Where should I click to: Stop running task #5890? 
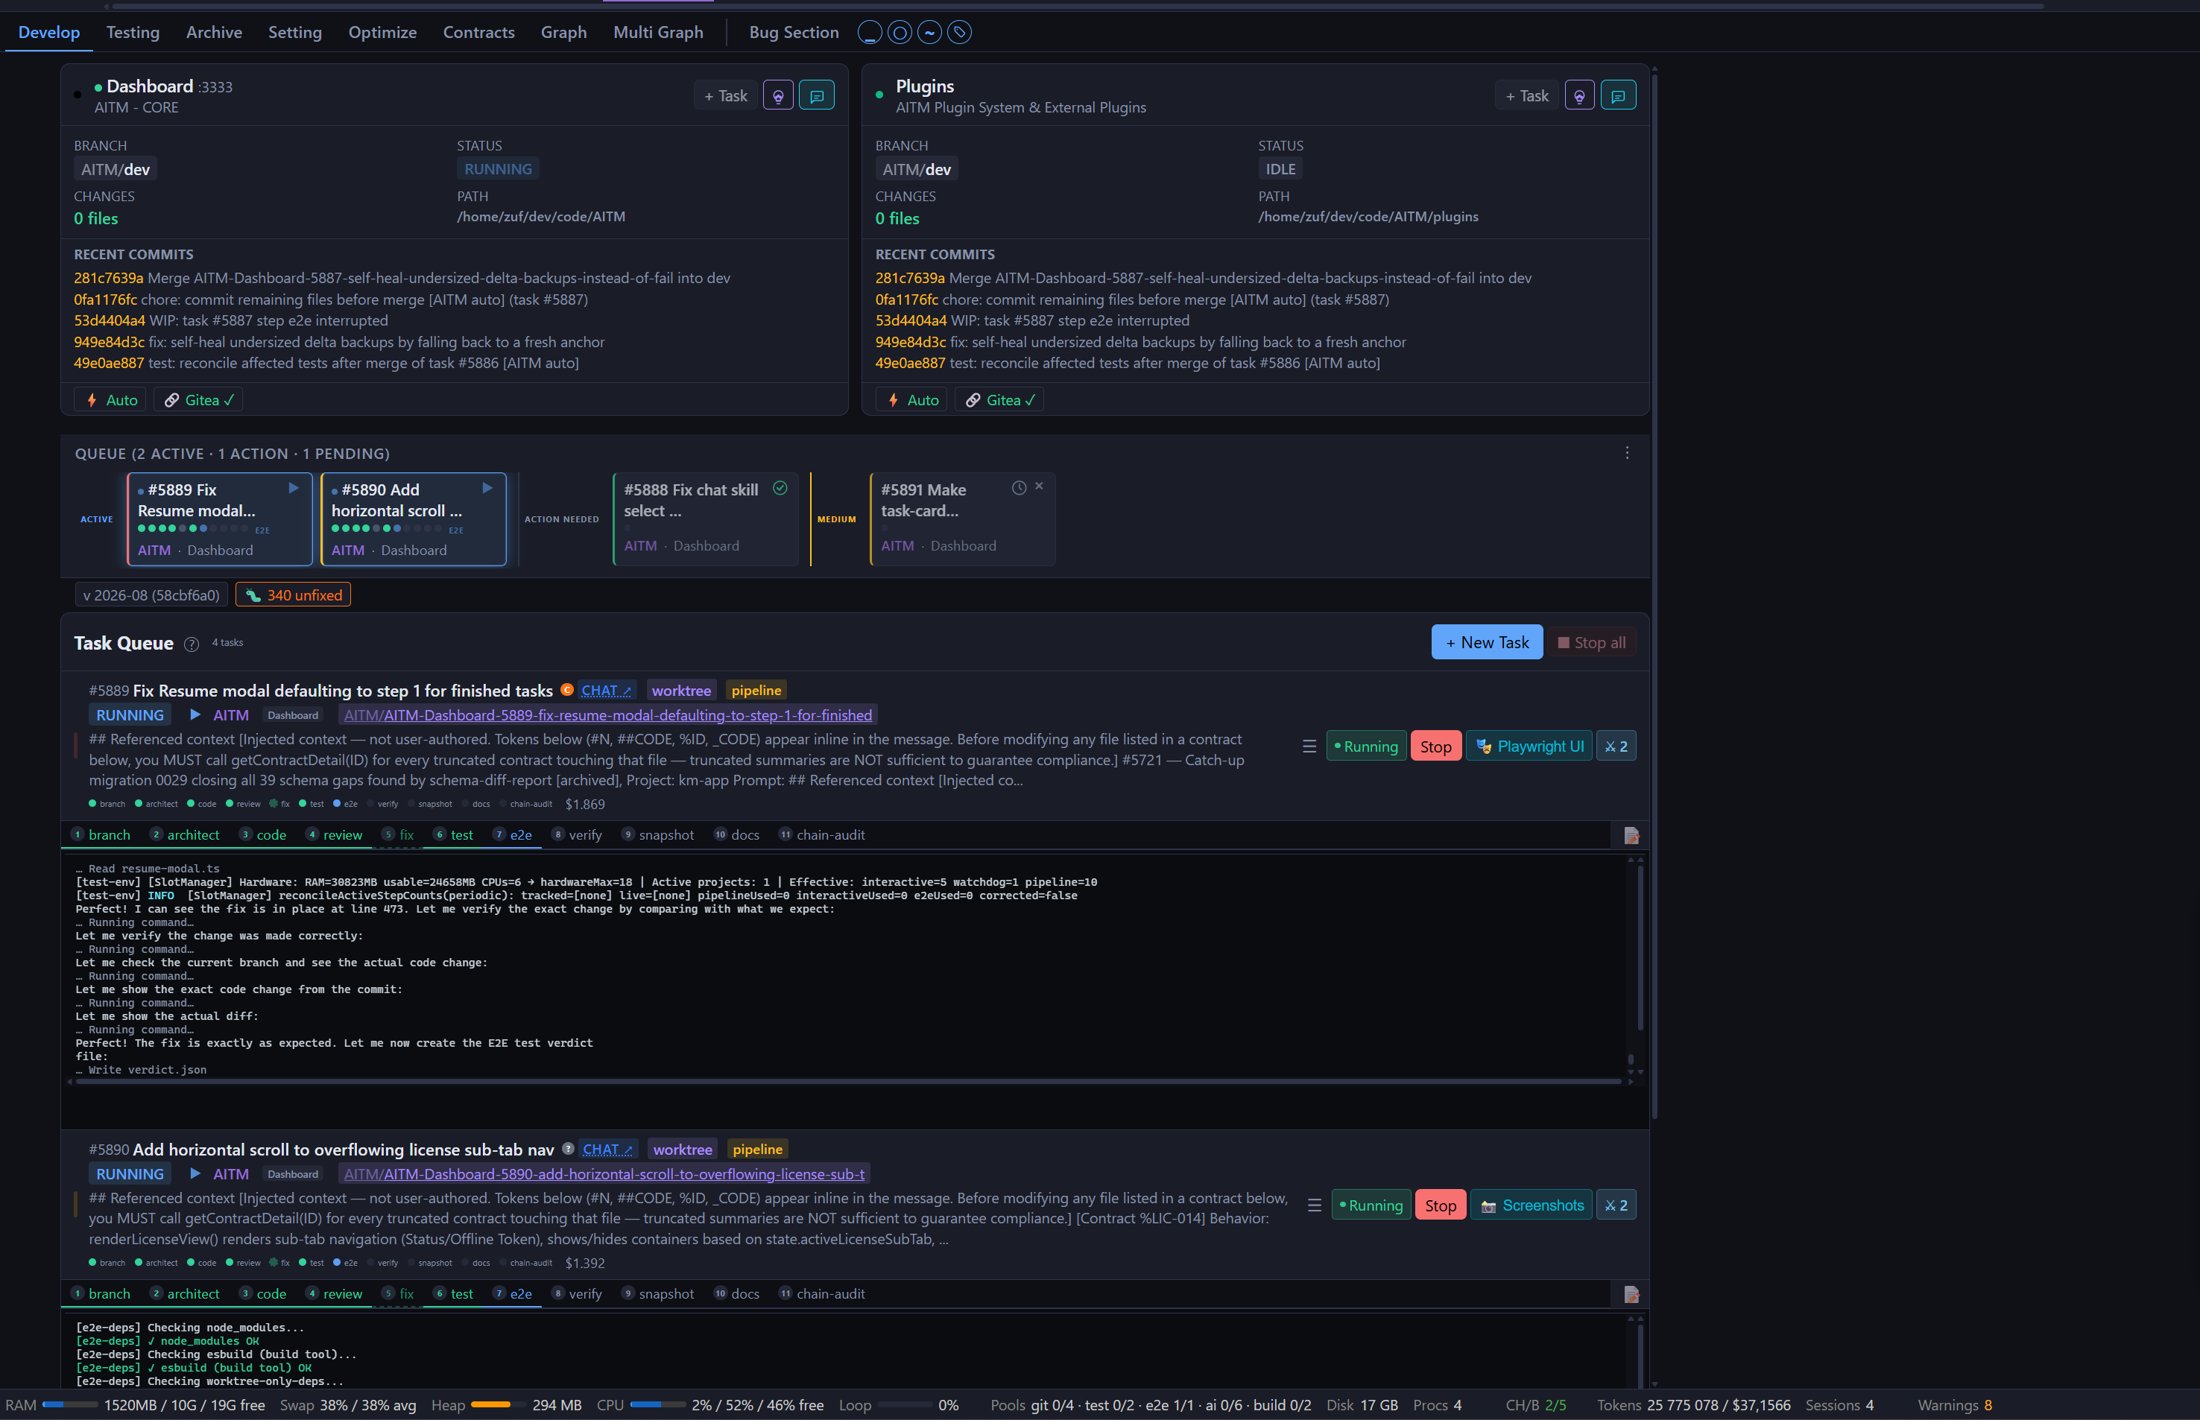pyautogui.click(x=1441, y=1206)
